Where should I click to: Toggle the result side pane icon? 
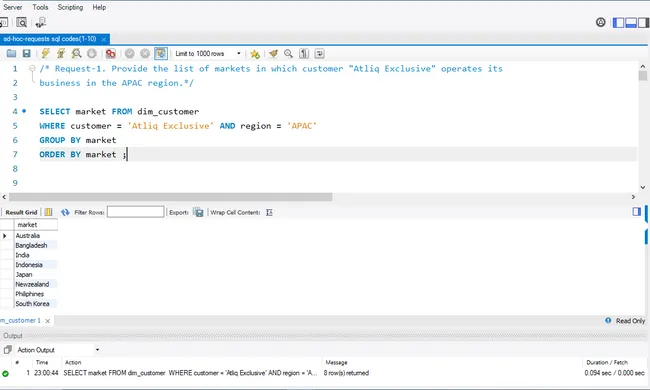coord(637,212)
